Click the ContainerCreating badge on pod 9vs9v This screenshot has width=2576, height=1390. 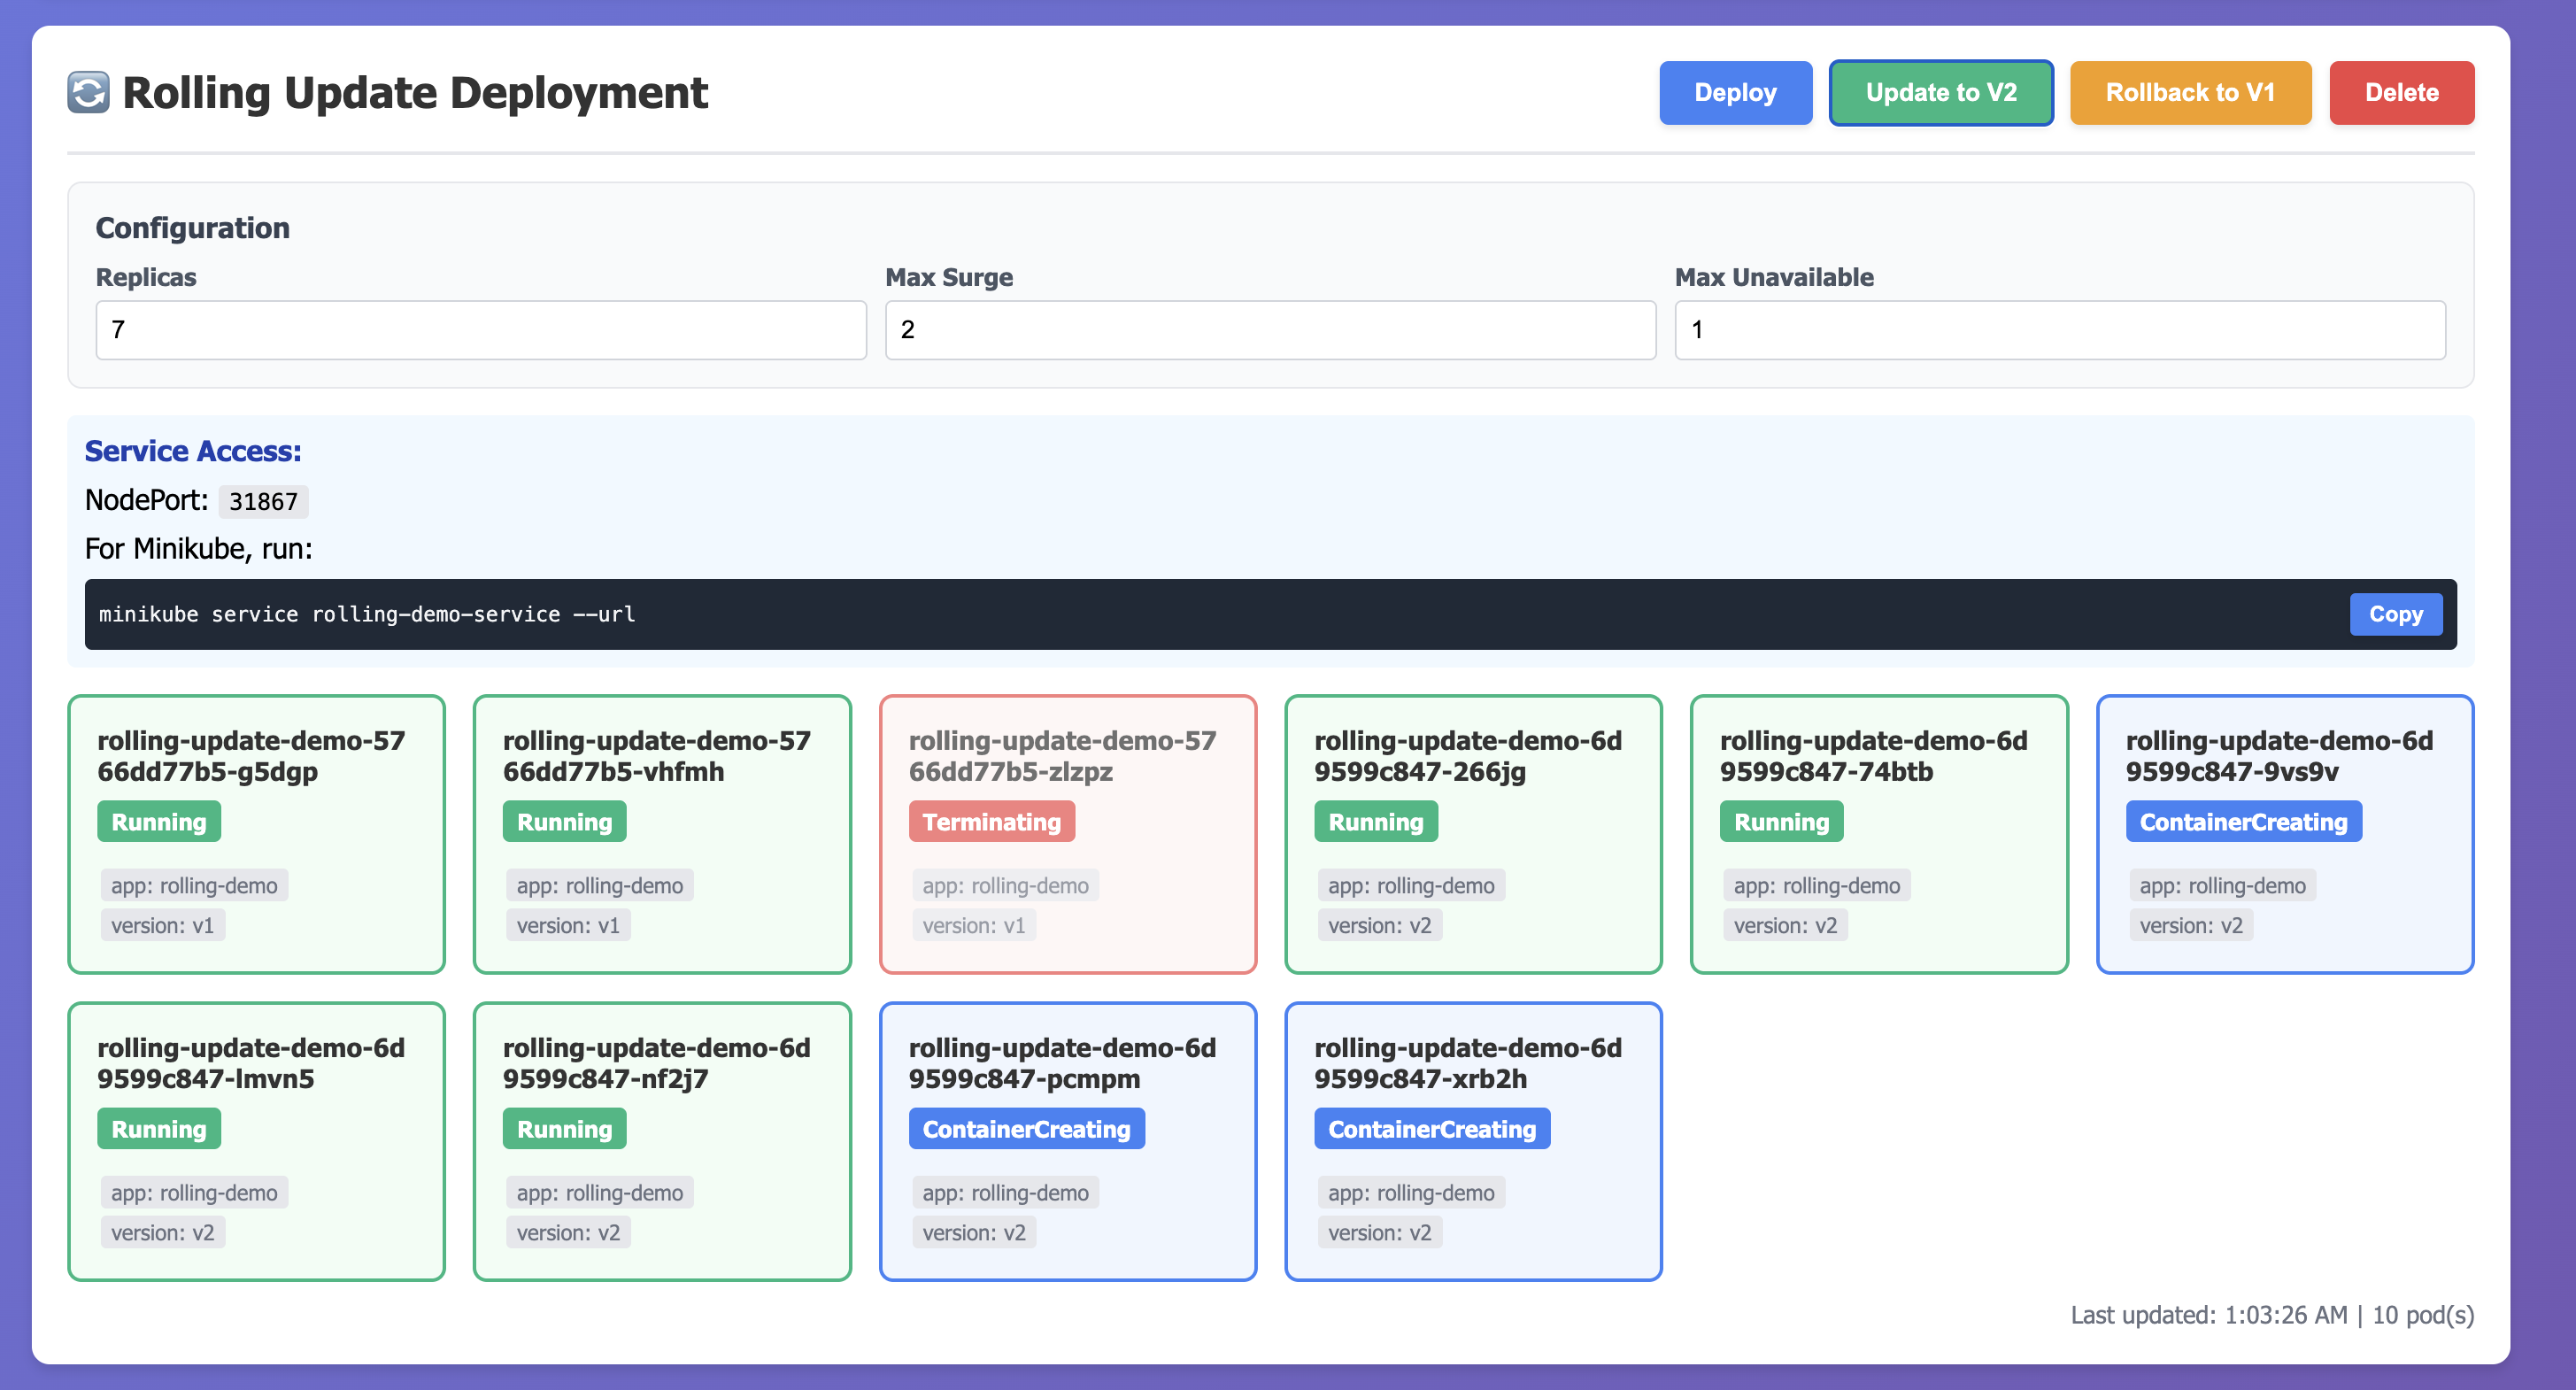(2243, 821)
